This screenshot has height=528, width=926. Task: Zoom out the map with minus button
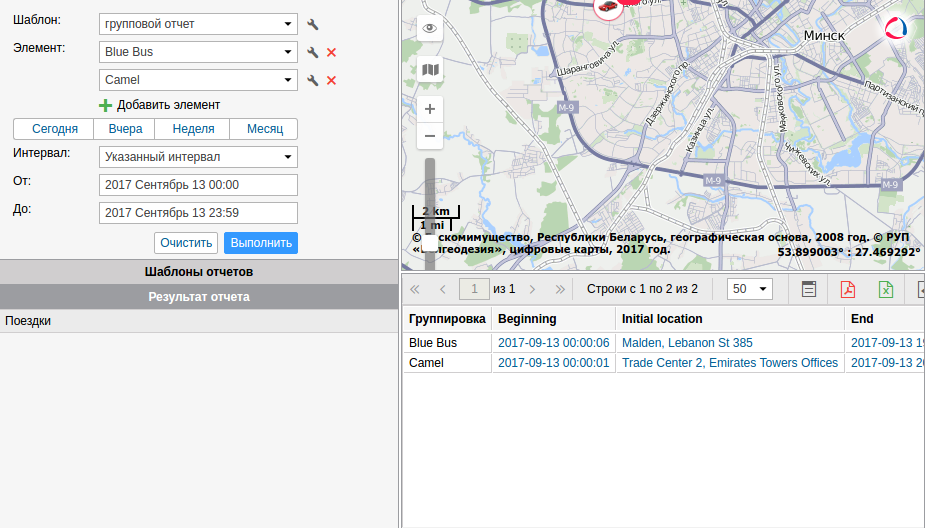(430, 136)
